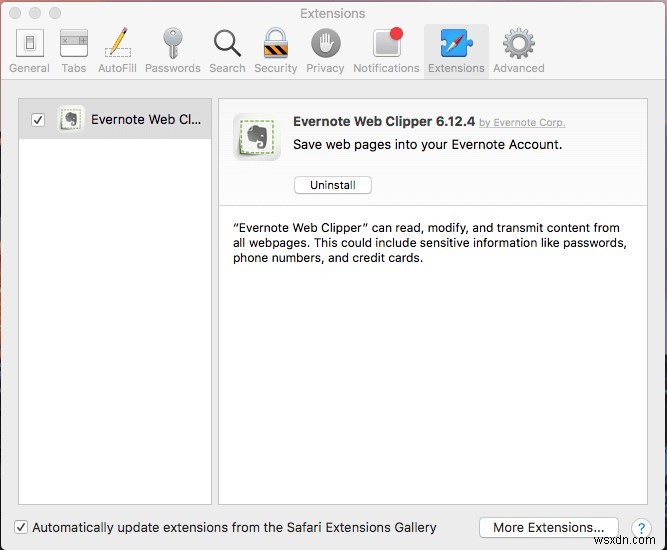
Task: Click the Evernote elephant icon in details
Action: point(256,137)
